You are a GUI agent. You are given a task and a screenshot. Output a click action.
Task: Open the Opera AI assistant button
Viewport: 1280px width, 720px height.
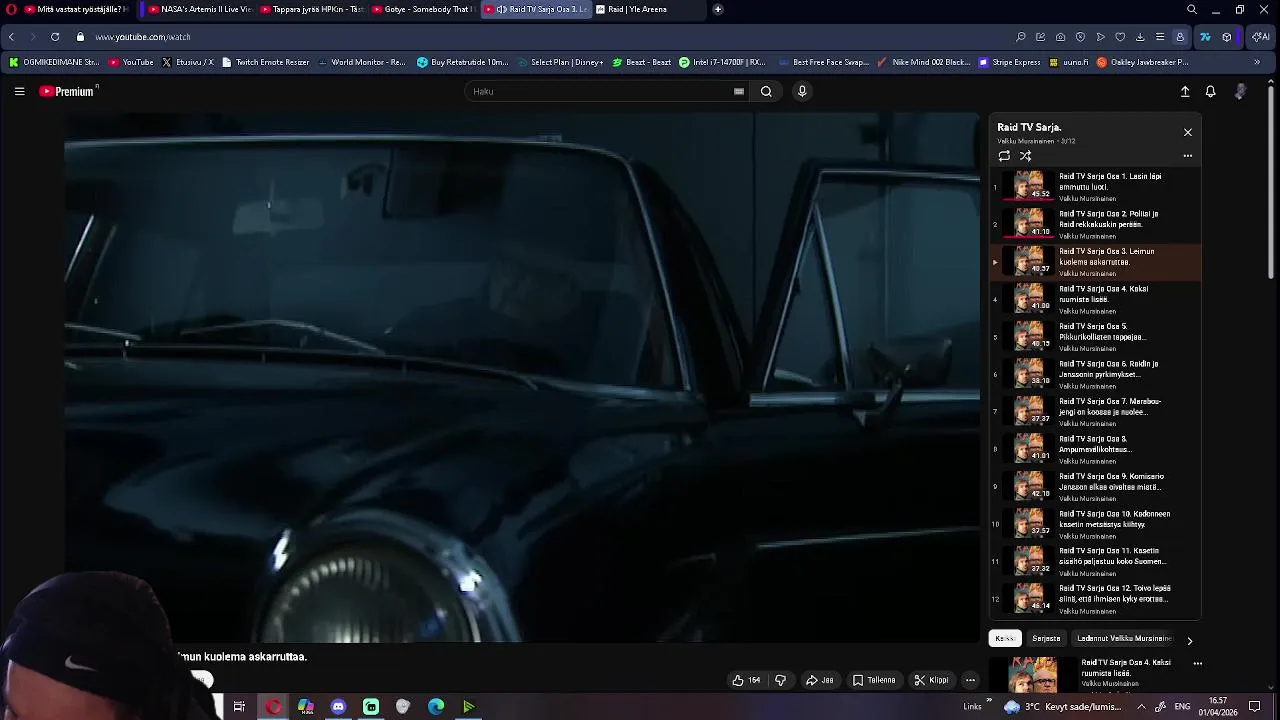[x=1261, y=37]
